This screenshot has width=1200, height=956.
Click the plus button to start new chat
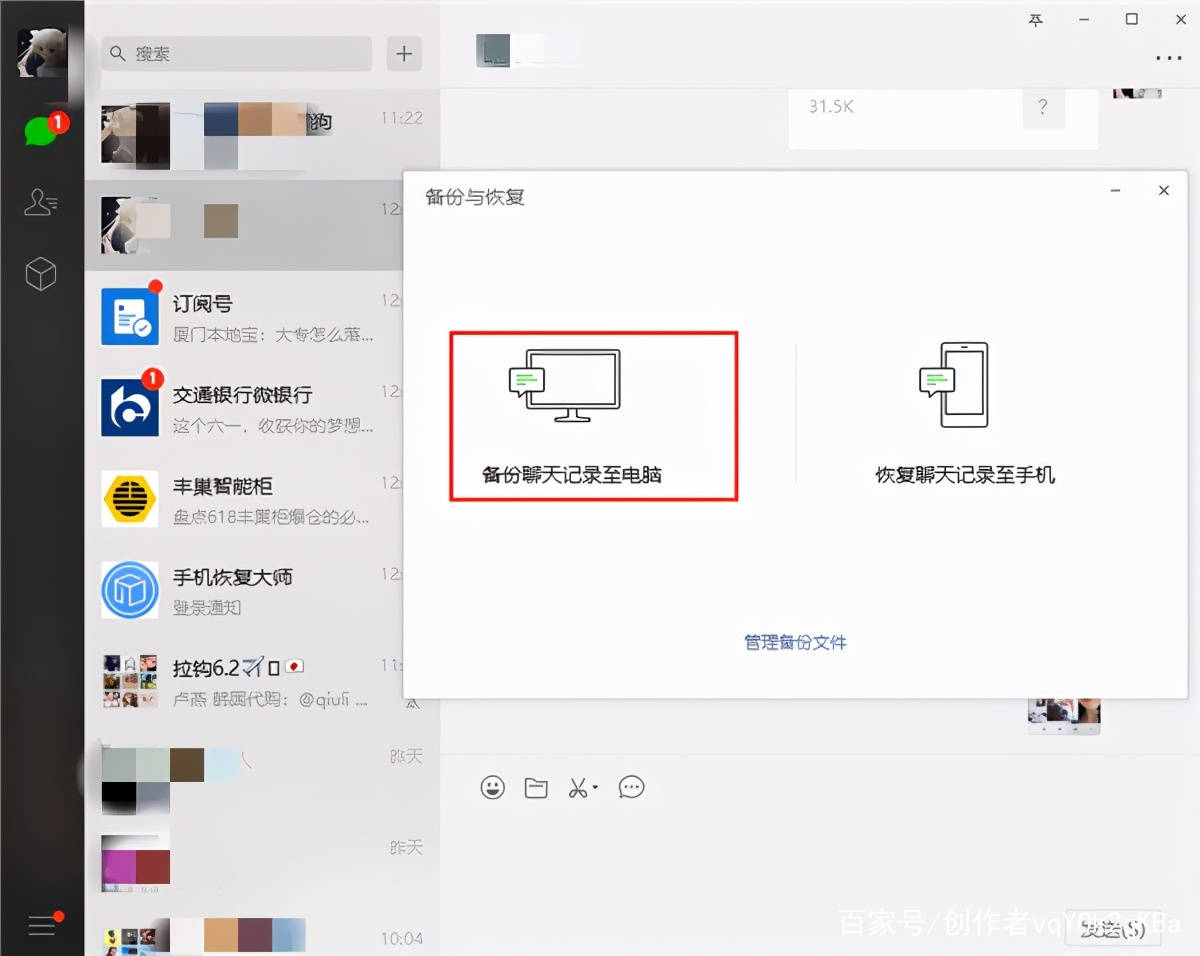[404, 54]
